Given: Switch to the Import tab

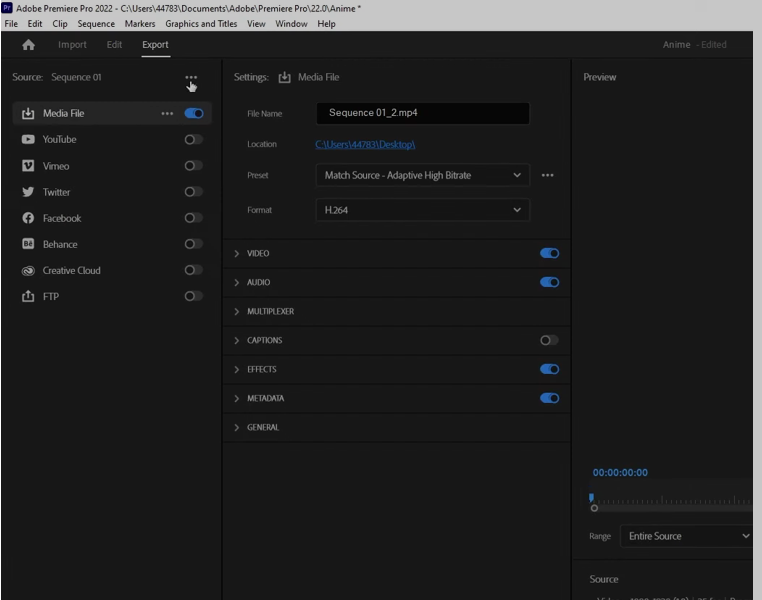Looking at the screenshot, I should click(72, 45).
